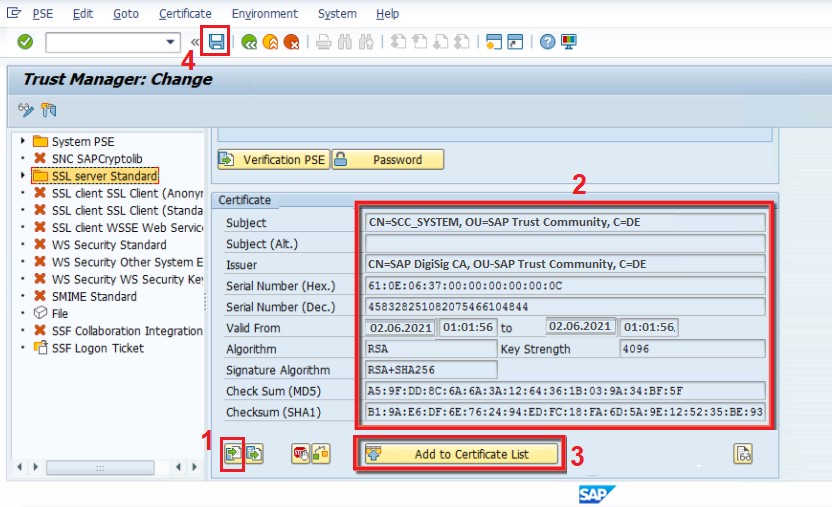Screen dimensions: 832x507
Task: Click the Generate Shortcut icon
Action: point(515,41)
